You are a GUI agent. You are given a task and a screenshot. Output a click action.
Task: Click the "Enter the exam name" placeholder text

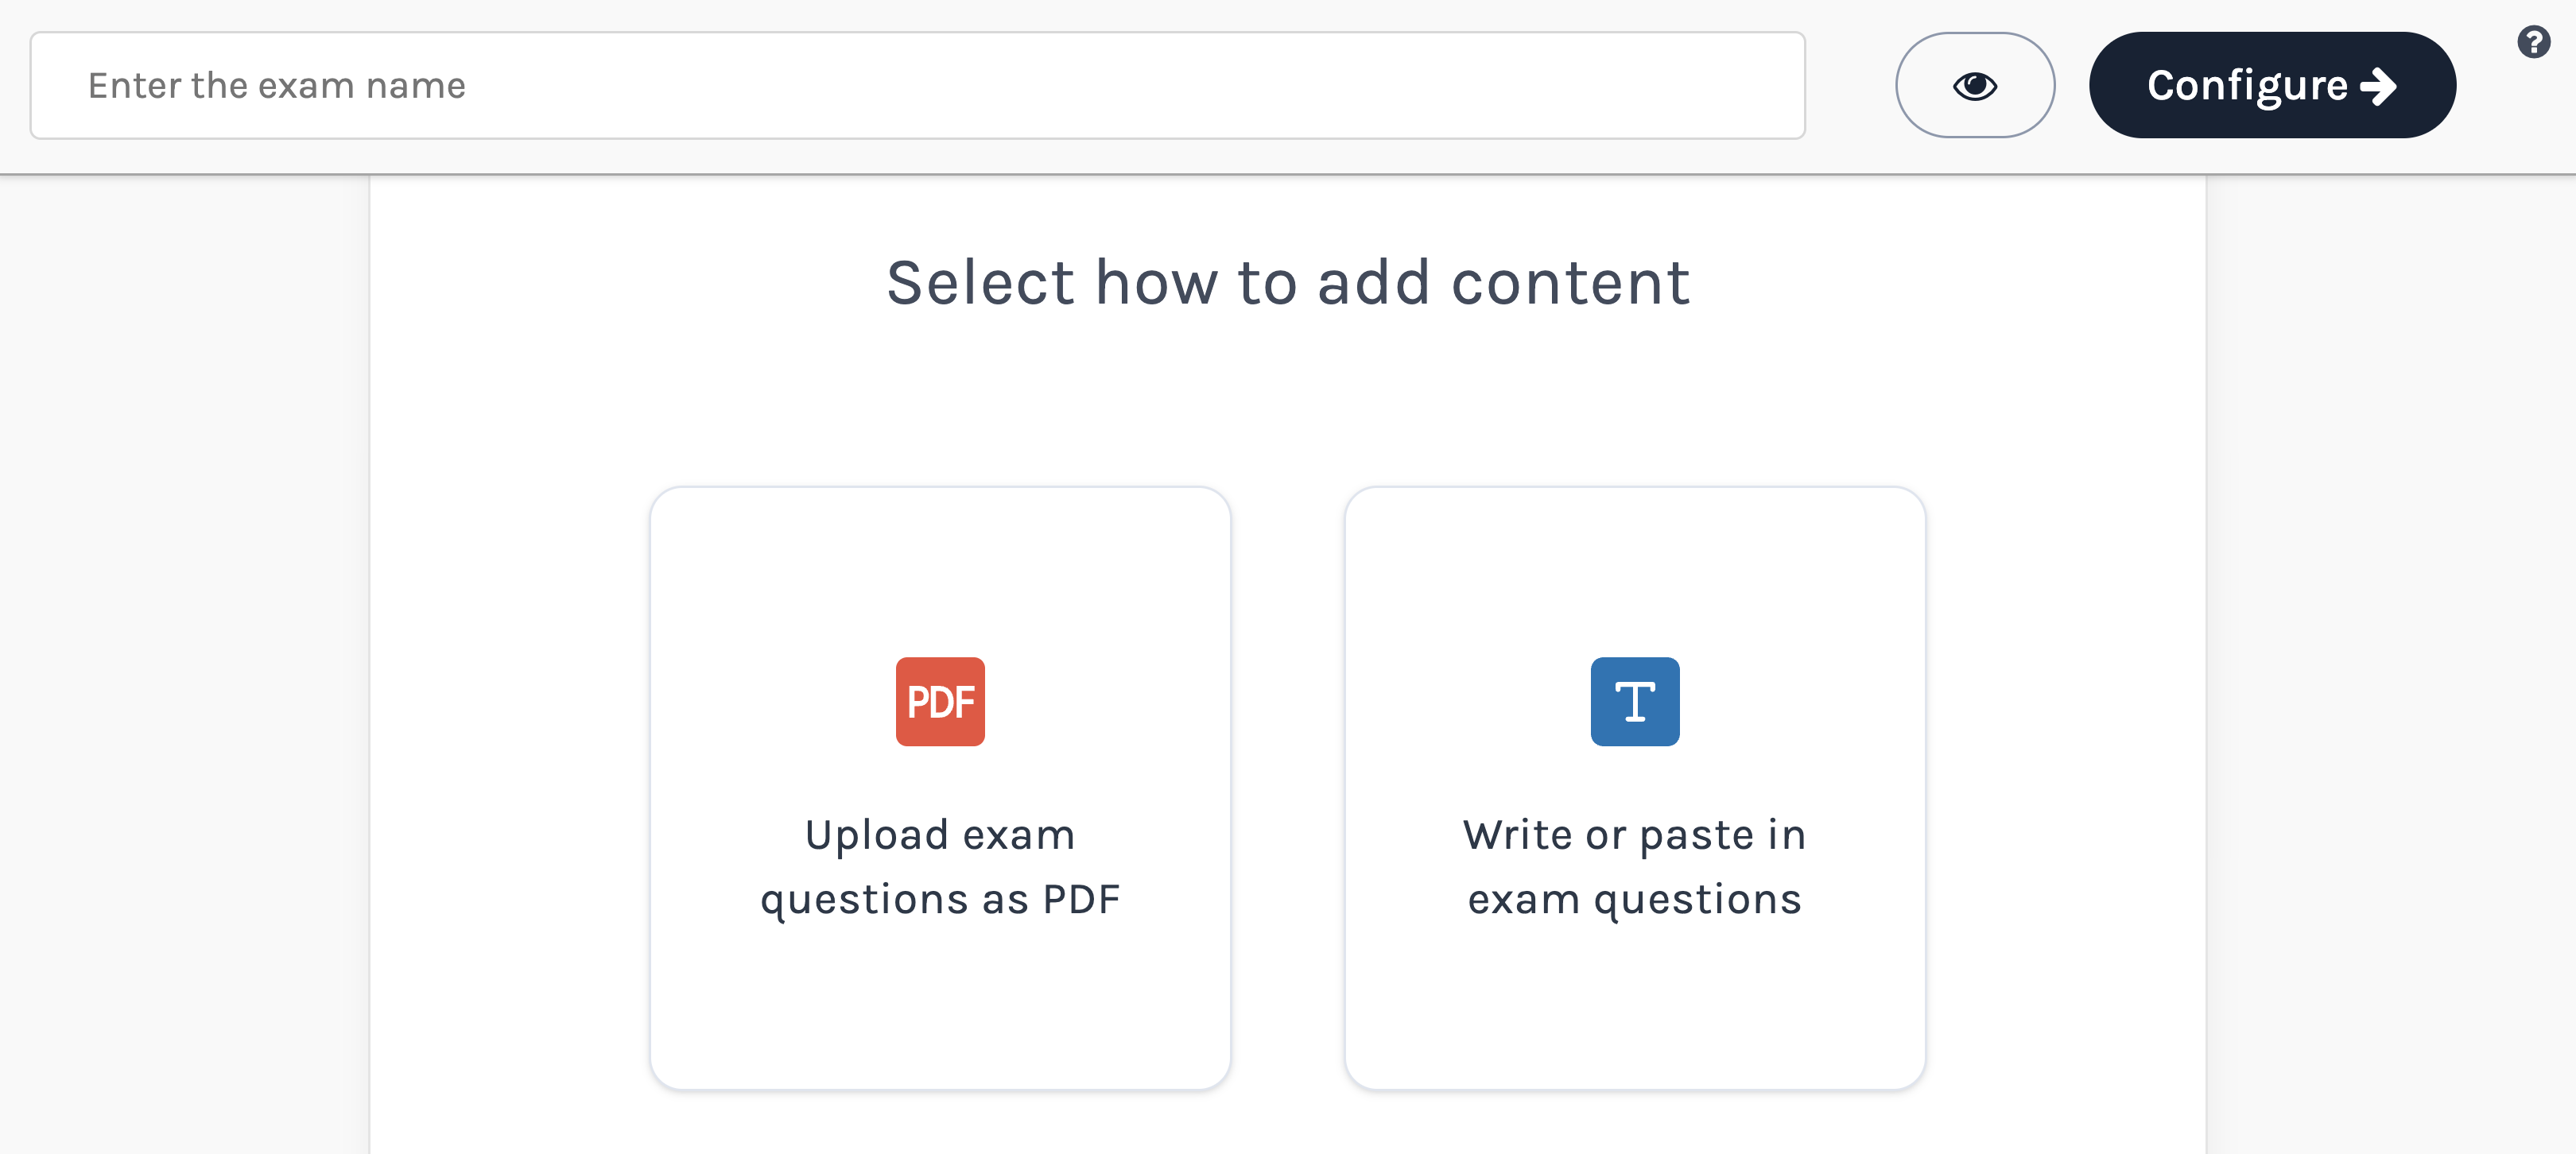[277, 86]
